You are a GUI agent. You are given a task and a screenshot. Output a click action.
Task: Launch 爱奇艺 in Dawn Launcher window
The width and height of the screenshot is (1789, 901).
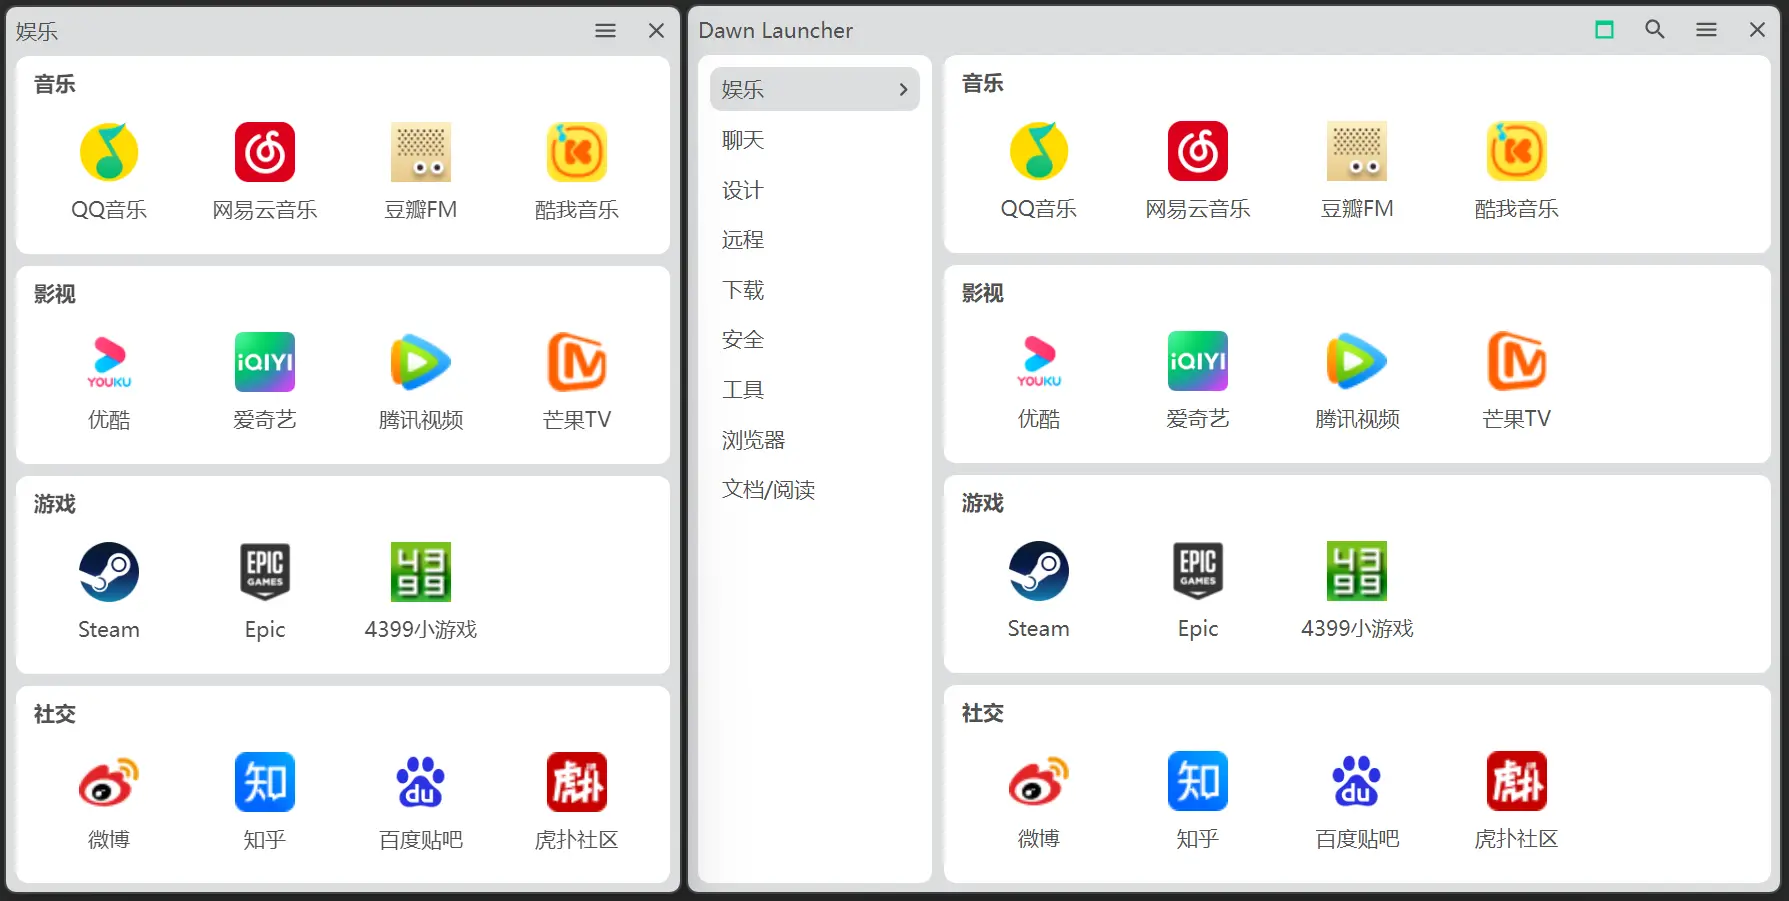click(x=1198, y=379)
